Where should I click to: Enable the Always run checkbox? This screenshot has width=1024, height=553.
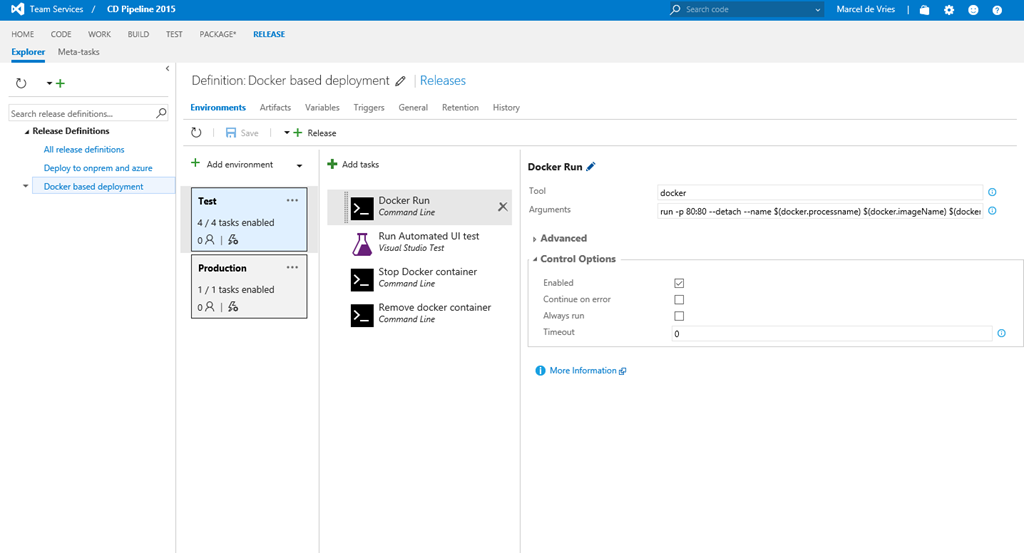tap(679, 316)
